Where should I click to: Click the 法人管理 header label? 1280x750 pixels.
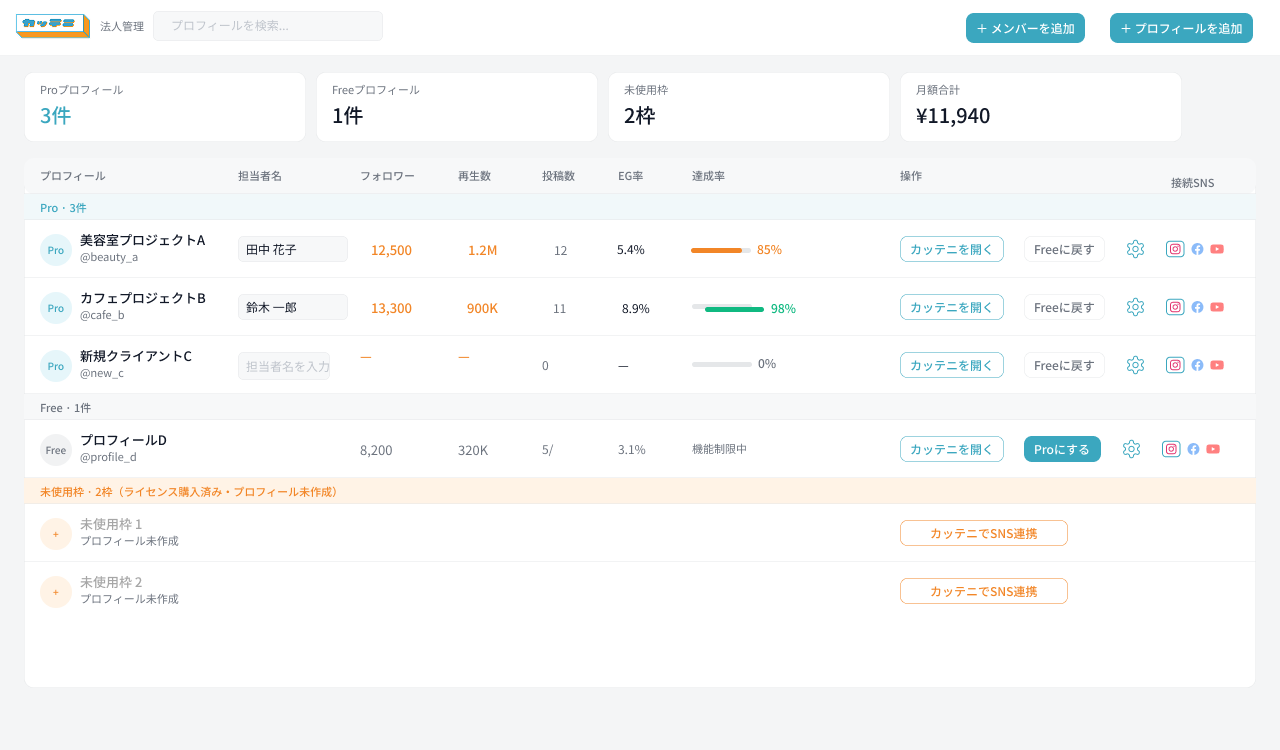(x=122, y=26)
